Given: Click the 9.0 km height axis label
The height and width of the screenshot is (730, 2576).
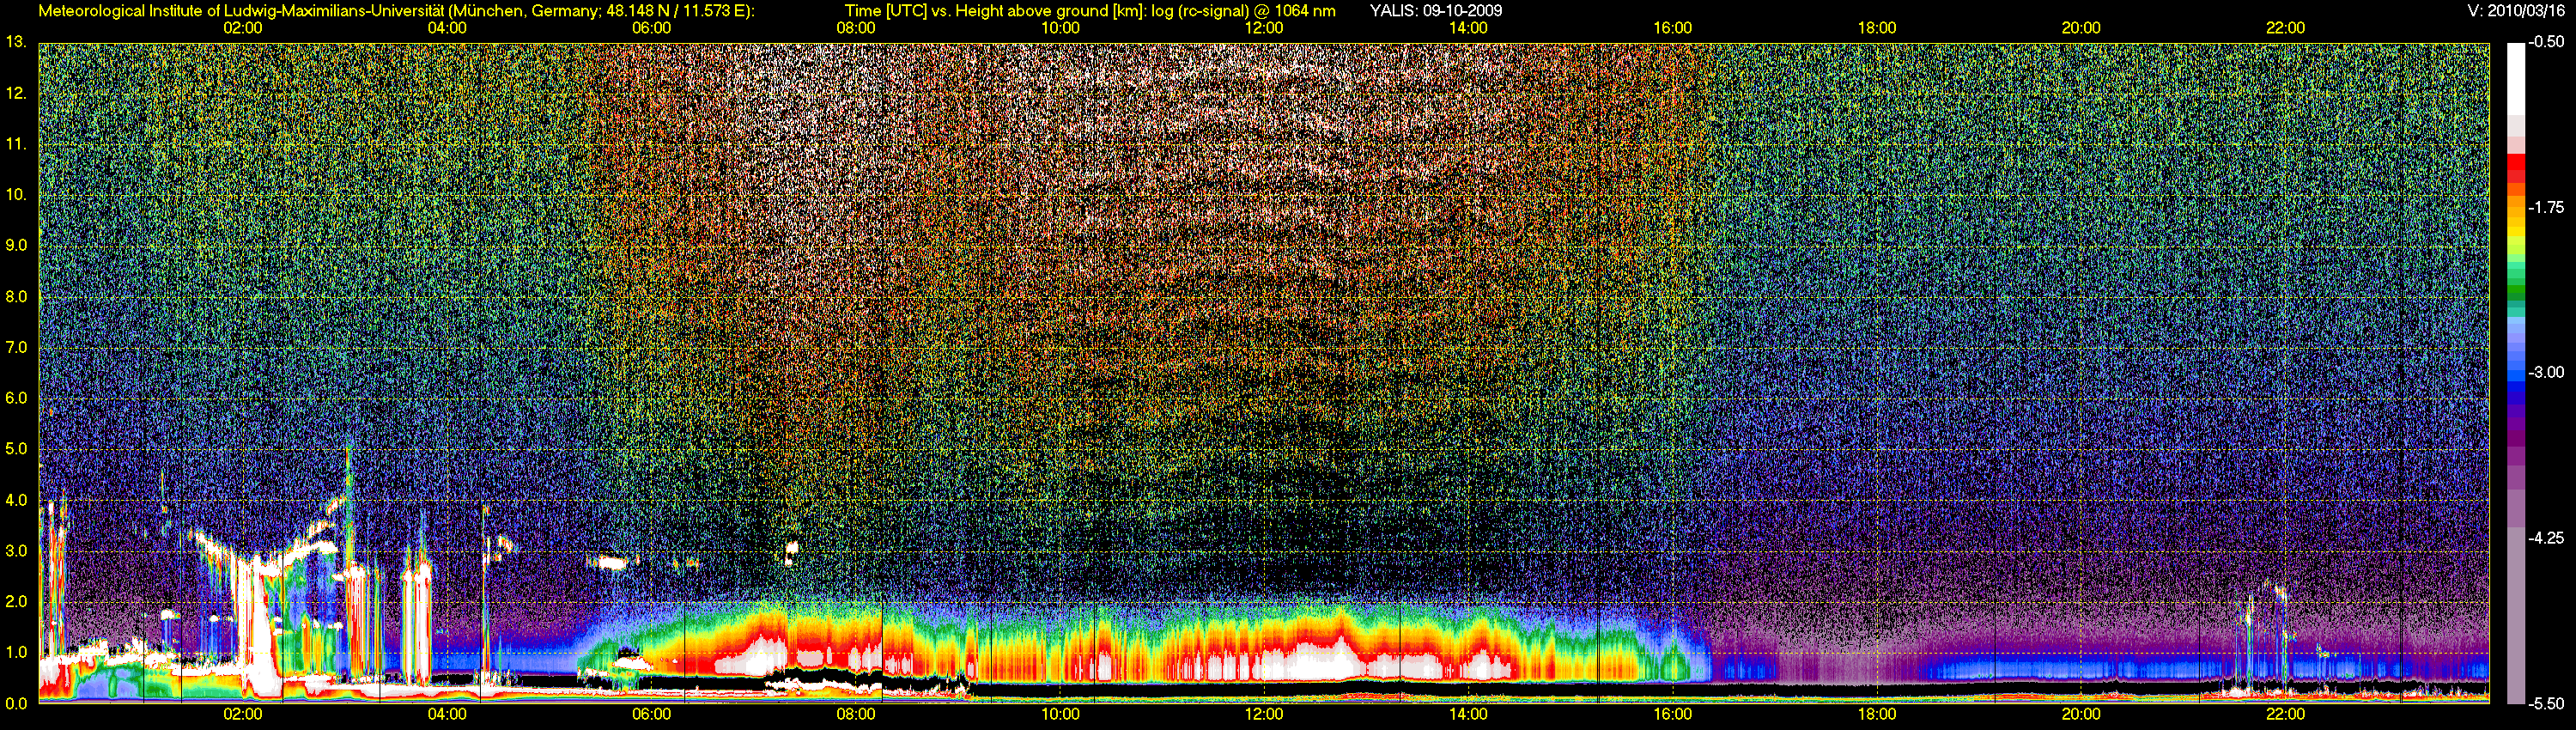Looking at the screenshot, I should pos(16,245).
